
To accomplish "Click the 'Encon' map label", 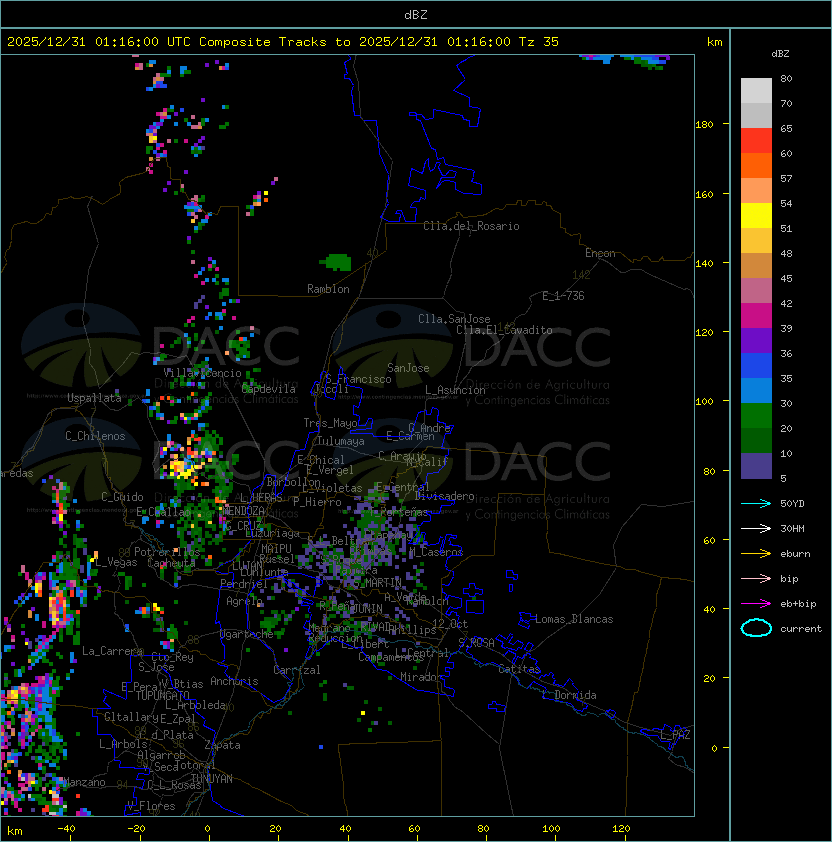I will (x=600, y=253).
